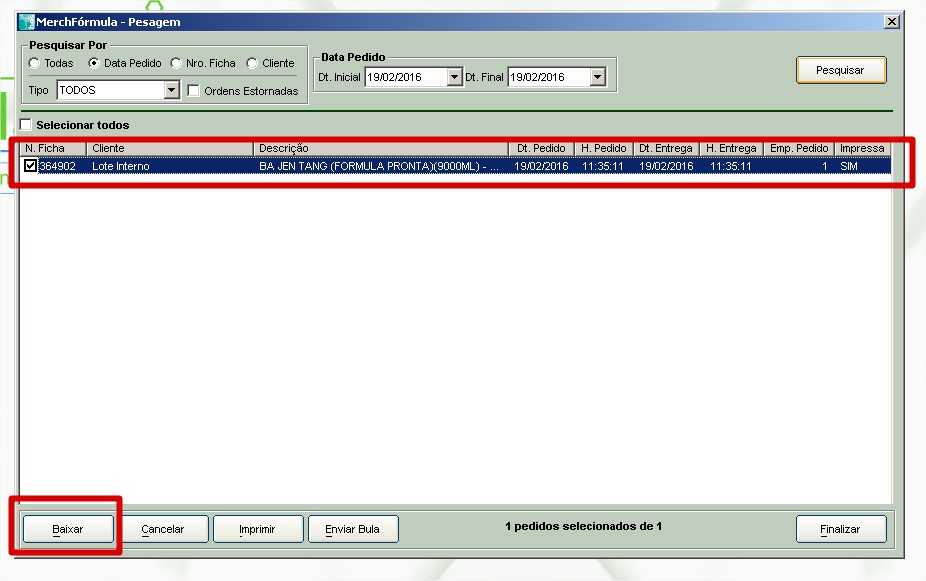Viewport: 926px width, 581px height.
Task: Sort by the Descrição column header
Action: pos(380,148)
